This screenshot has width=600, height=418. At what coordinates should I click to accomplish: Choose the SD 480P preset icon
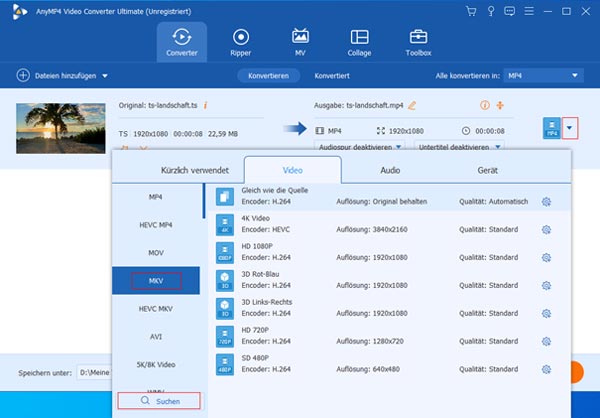[x=225, y=364]
